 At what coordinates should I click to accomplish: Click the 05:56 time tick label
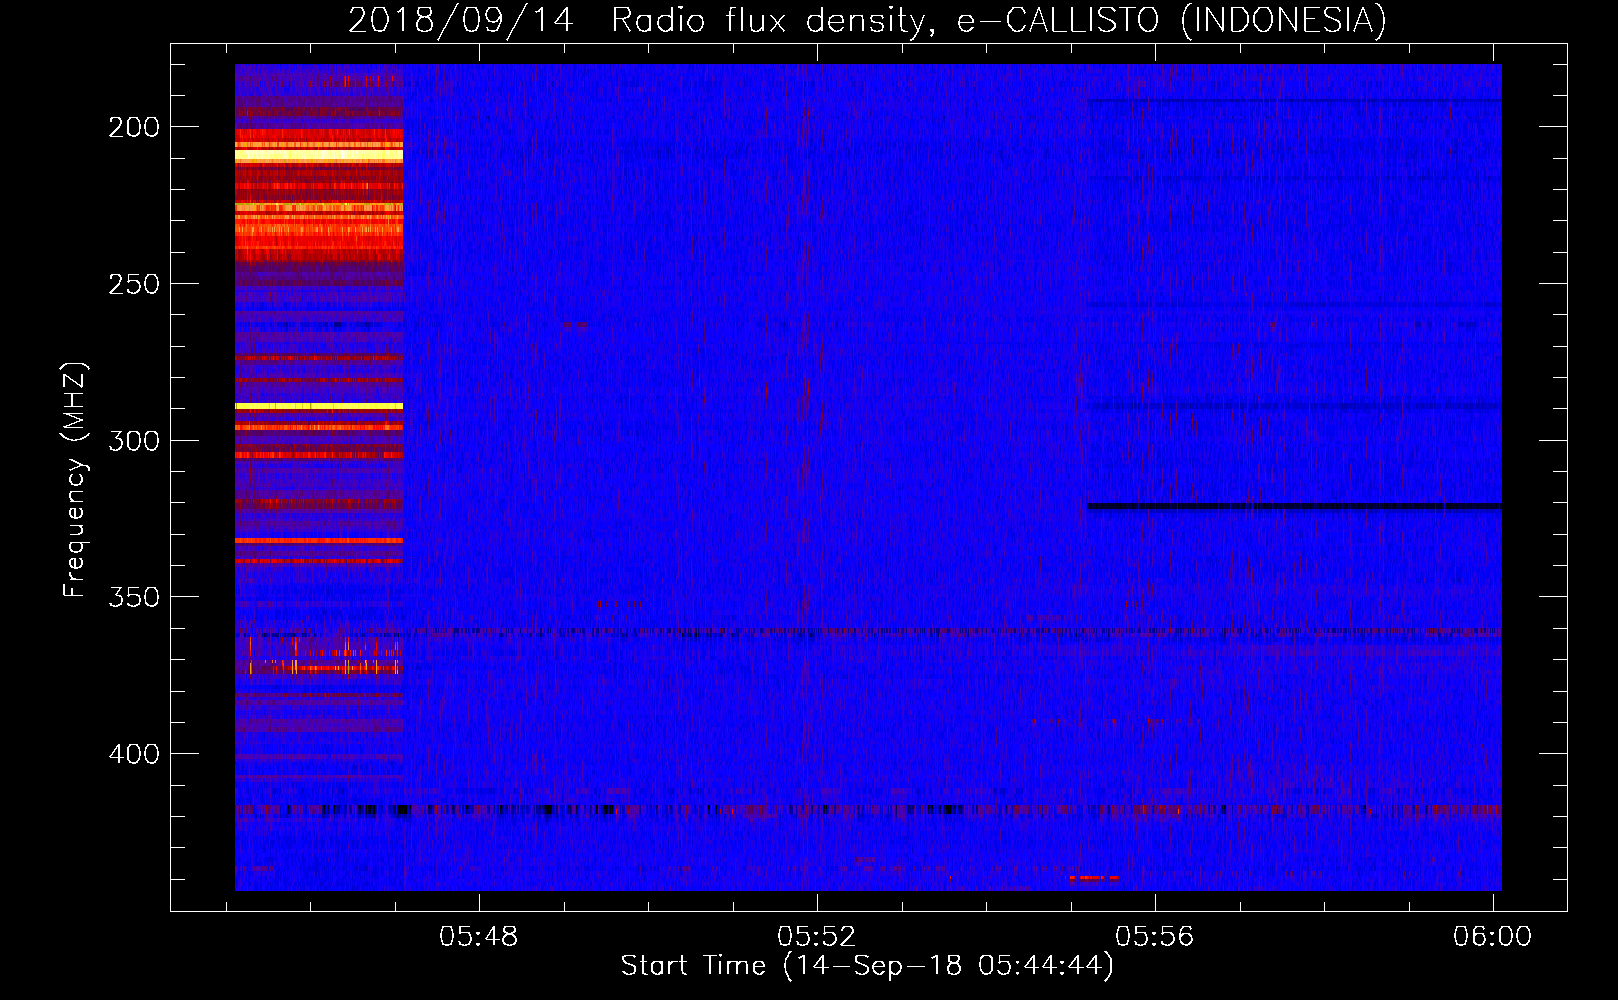[x=1155, y=936]
